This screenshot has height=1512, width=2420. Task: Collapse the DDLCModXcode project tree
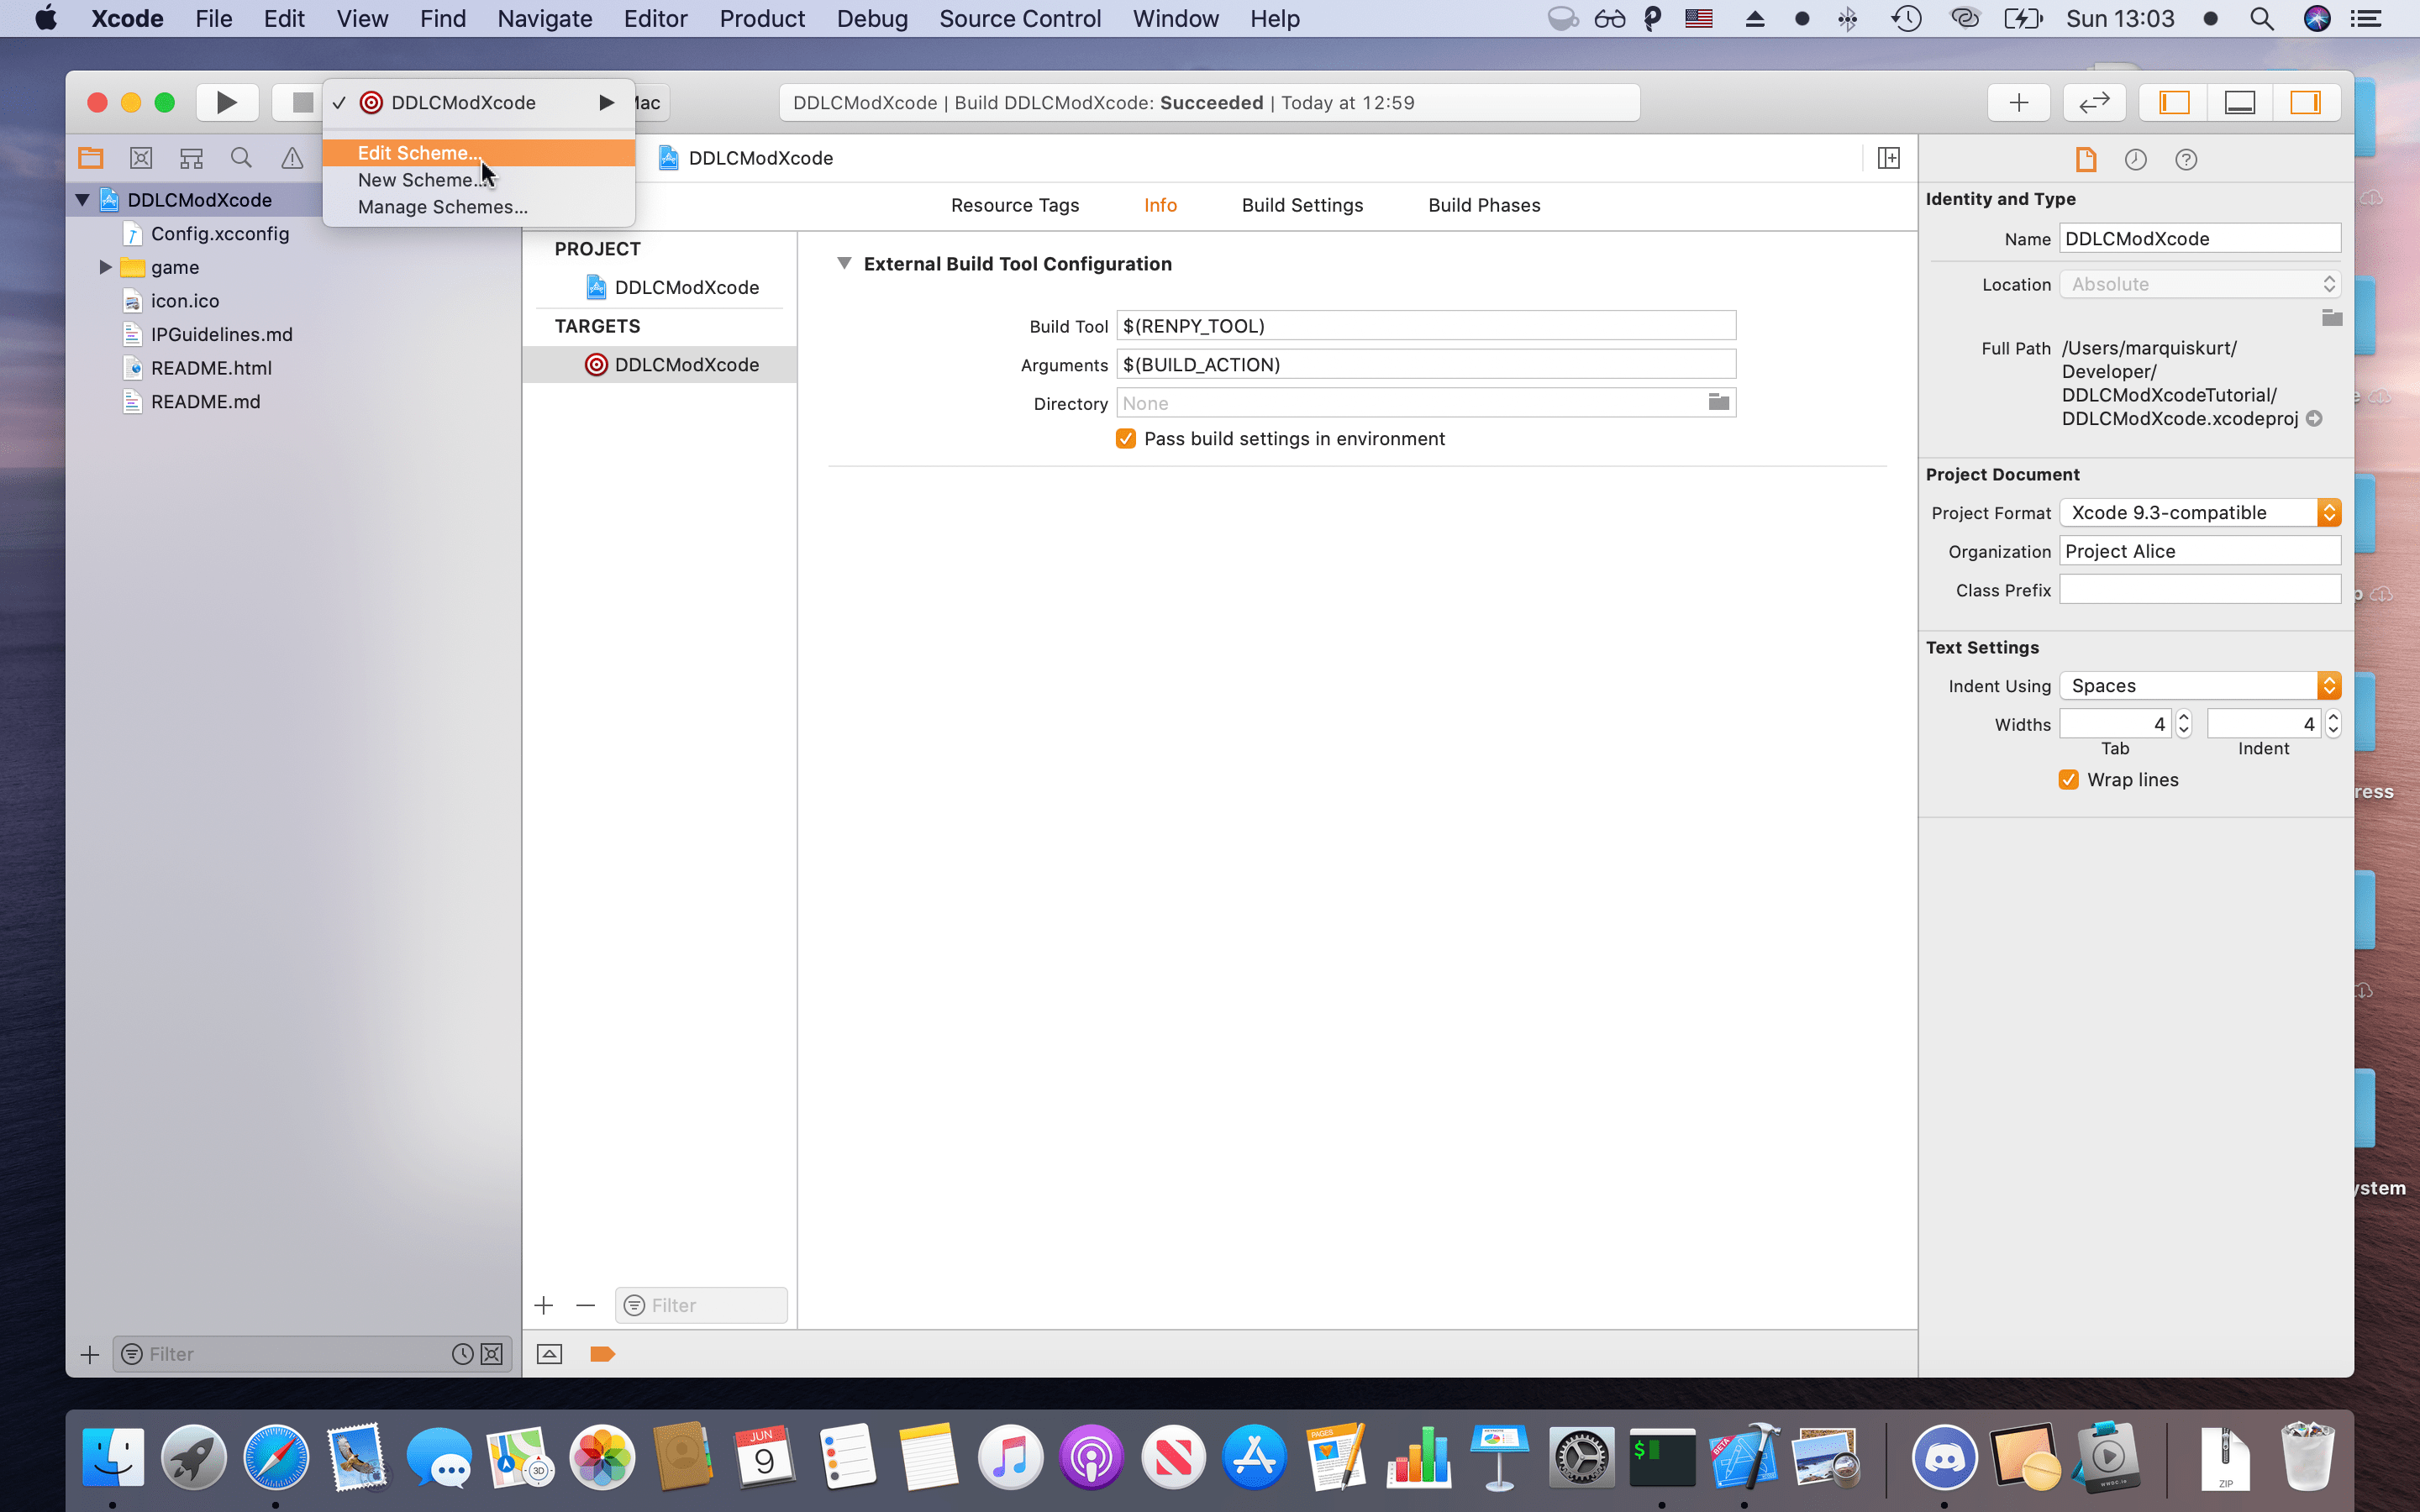tap(83, 200)
